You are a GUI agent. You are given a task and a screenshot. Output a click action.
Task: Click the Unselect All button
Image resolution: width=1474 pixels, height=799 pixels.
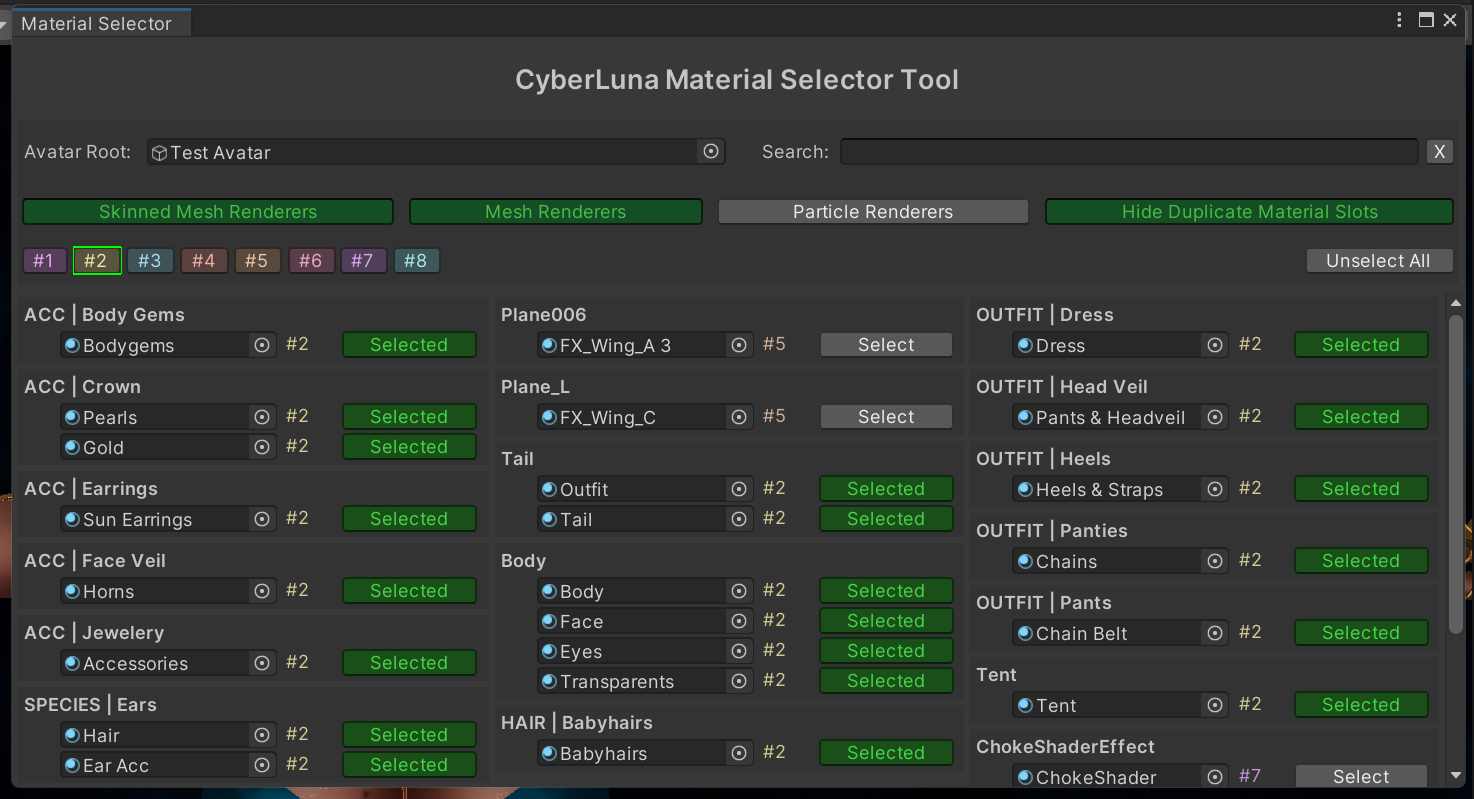pyautogui.click(x=1378, y=261)
